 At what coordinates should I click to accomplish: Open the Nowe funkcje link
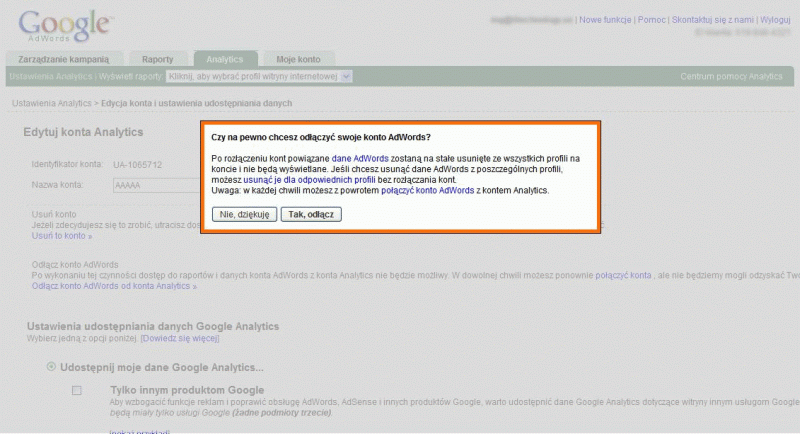[605, 20]
